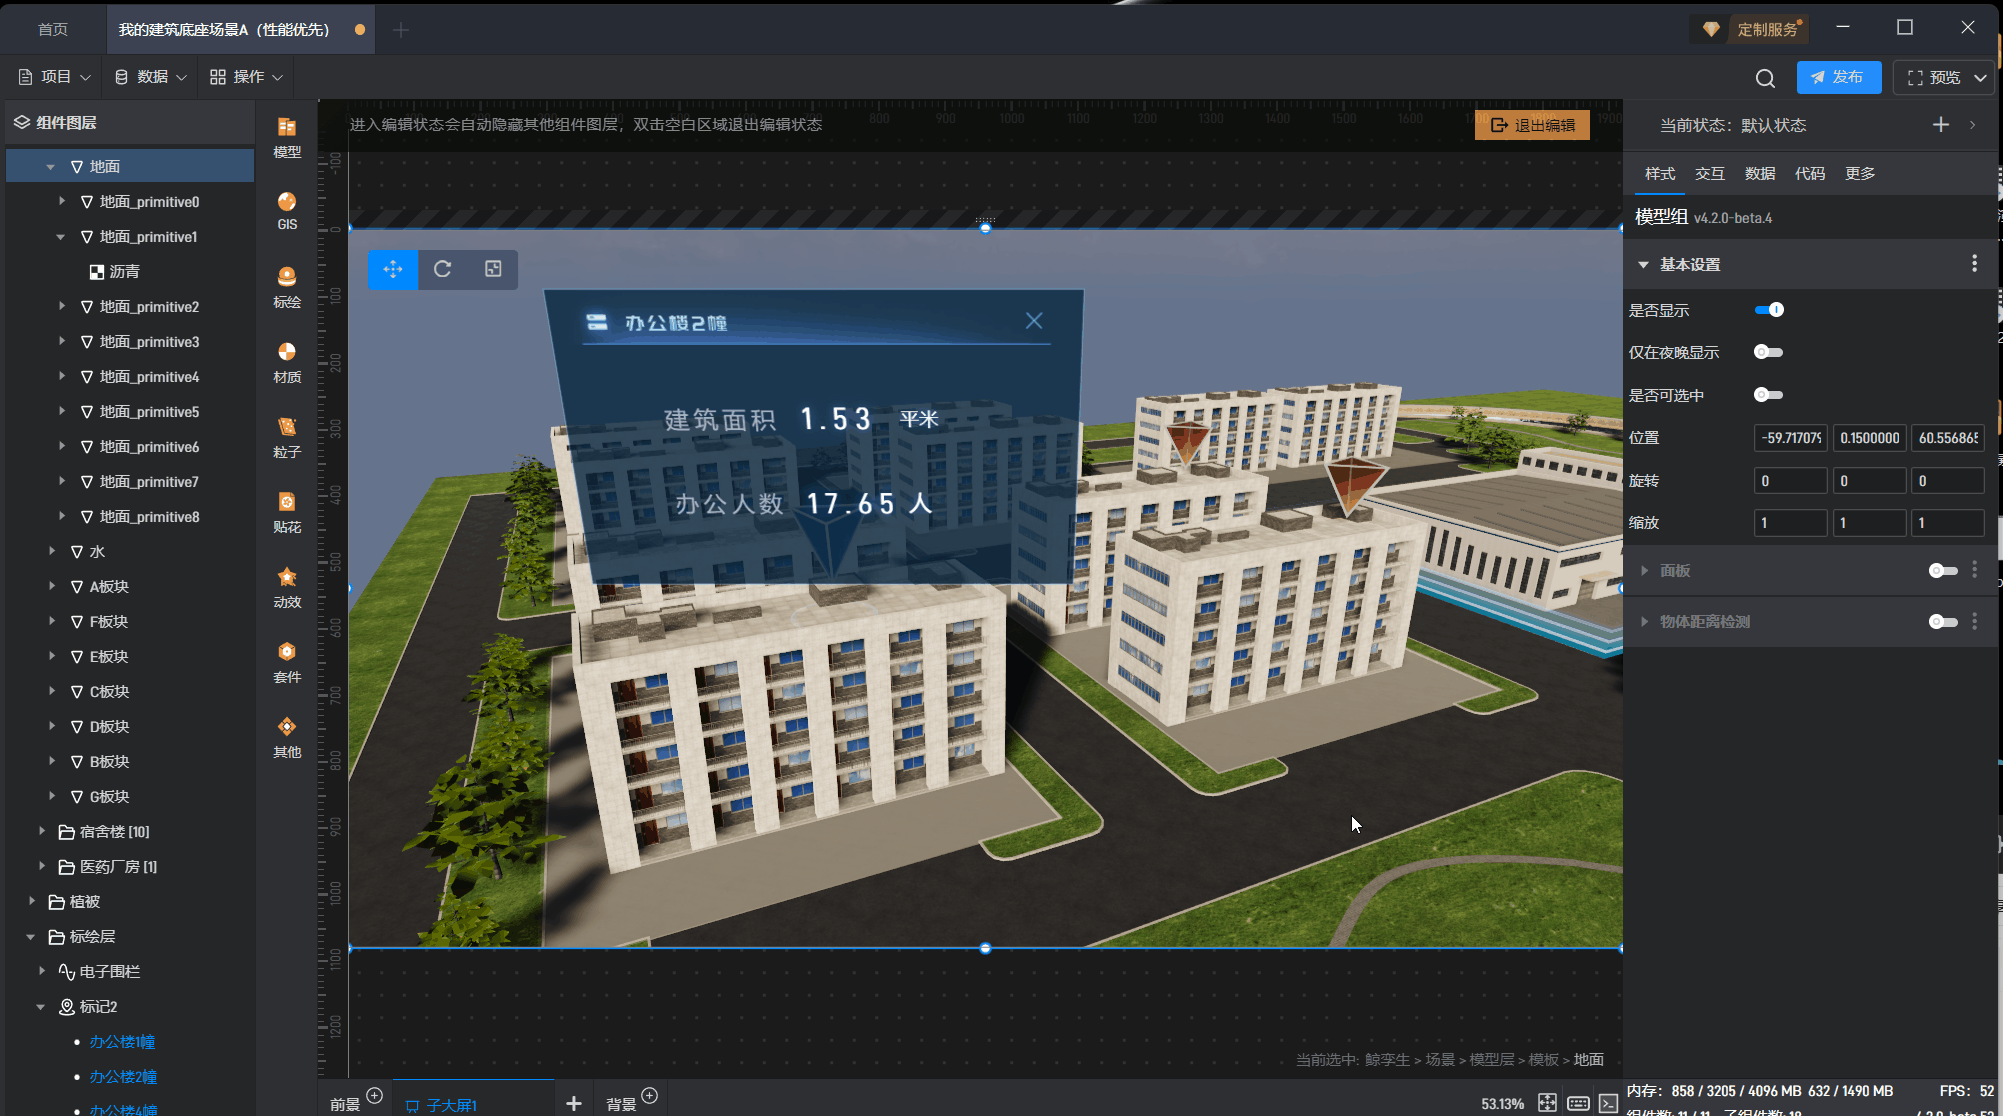Expand the 面板 settings section
2003x1116 pixels.
click(1644, 570)
